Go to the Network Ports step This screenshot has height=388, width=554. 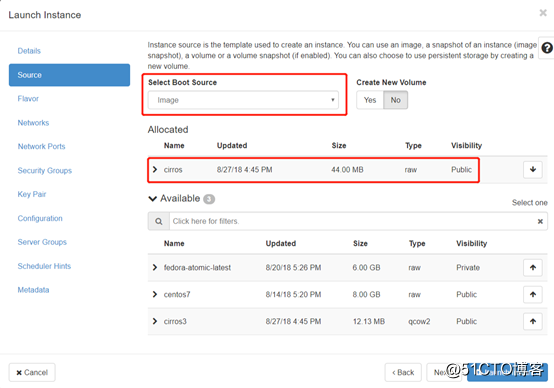point(41,146)
